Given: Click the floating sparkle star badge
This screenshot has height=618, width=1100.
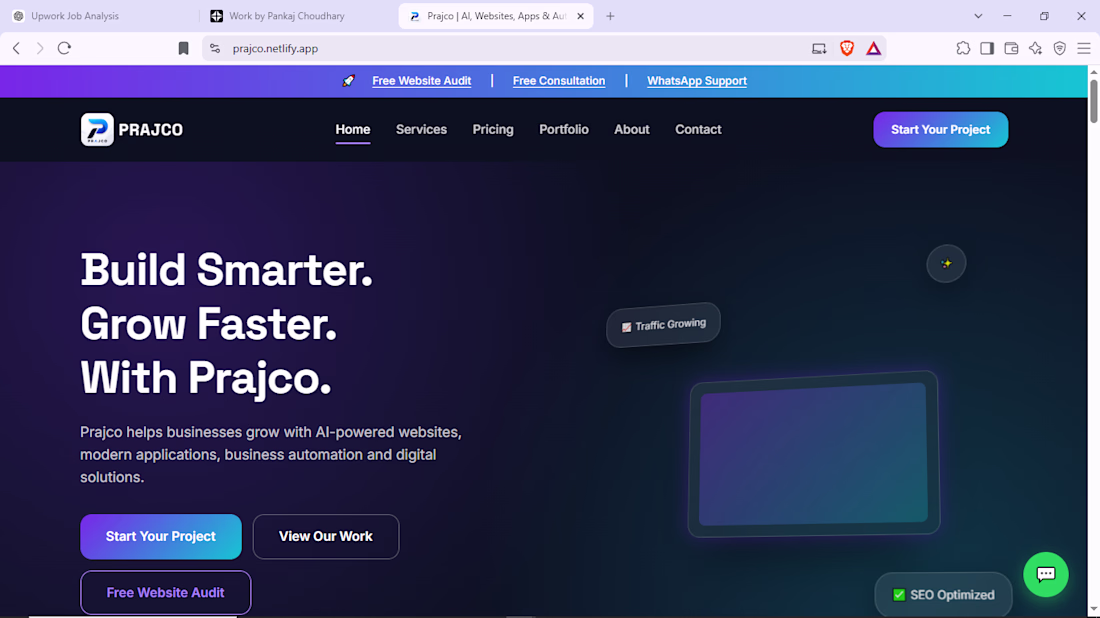Looking at the screenshot, I should coord(946,264).
